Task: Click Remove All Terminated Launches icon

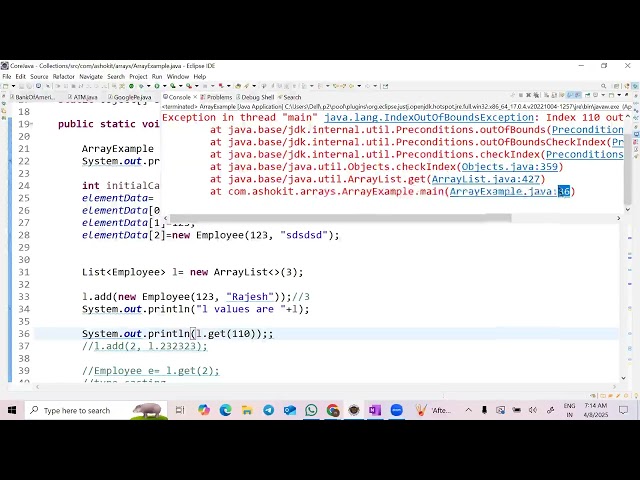Action: pos(536,95)
